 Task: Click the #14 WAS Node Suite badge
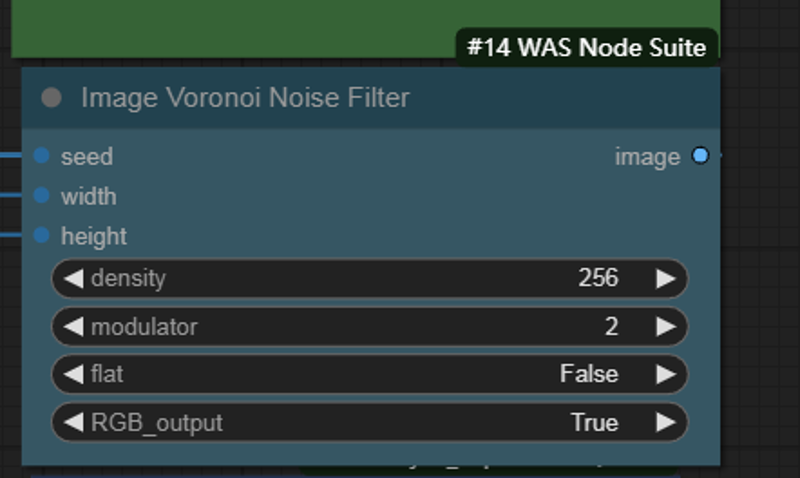coord(587,47)
